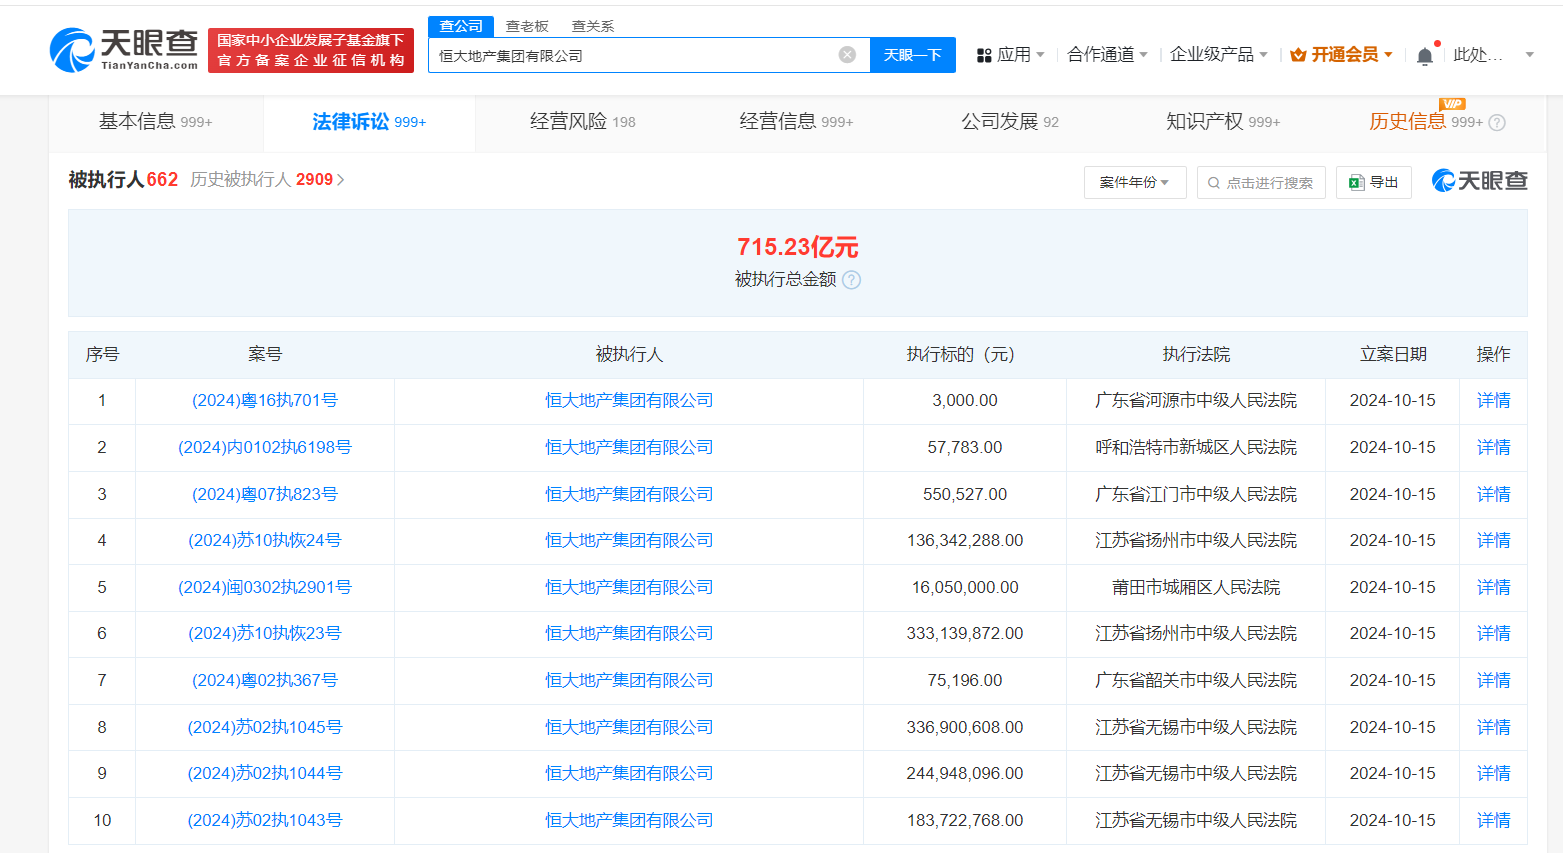This screenshot has width=1563, height=853.
Task: Click the crown icon on 开通会员
Action: tap(1297, 55)
